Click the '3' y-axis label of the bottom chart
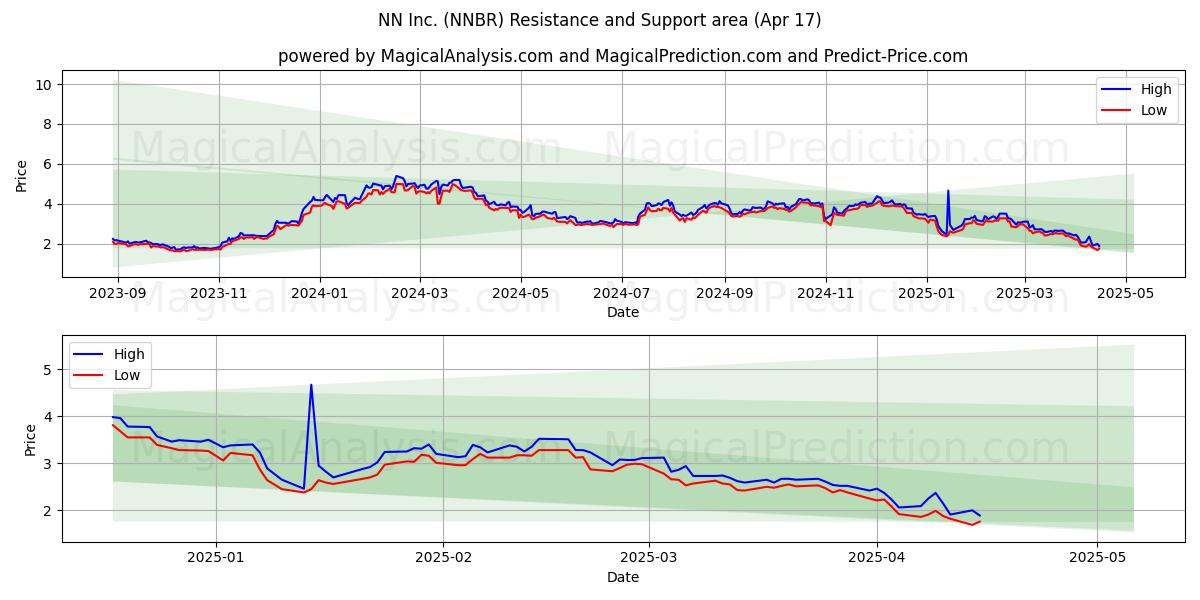 coord(47,464)
